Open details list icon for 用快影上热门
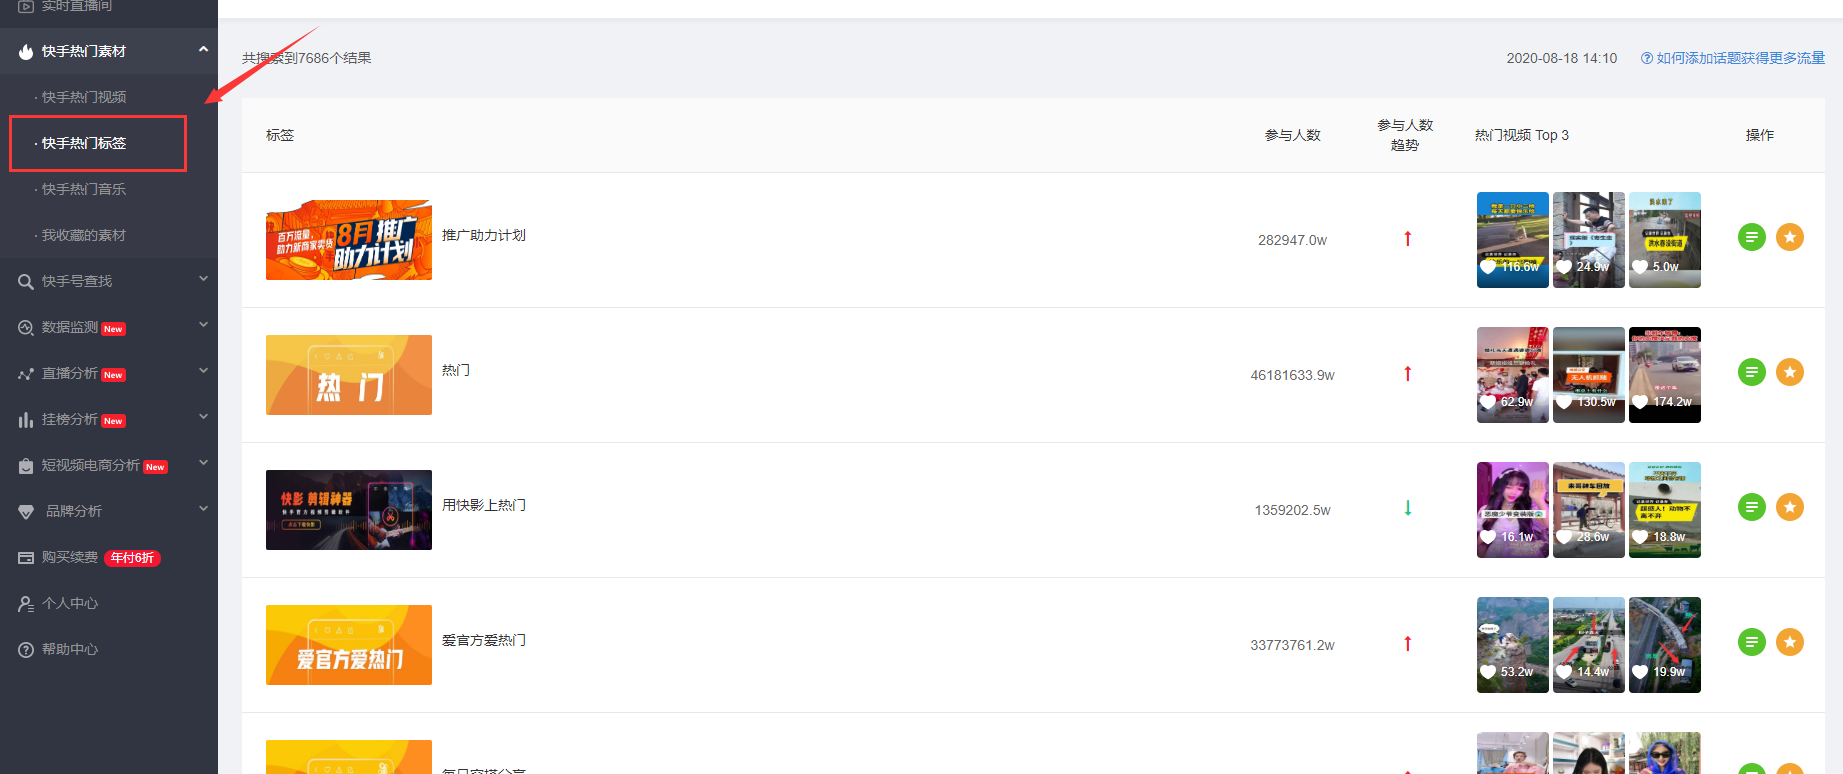The width and height of the screenshot is (1843, 774). pos(1752,507)
